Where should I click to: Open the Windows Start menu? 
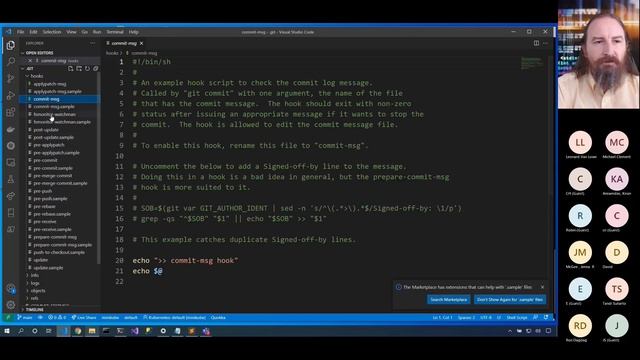[x=7, y=331]
